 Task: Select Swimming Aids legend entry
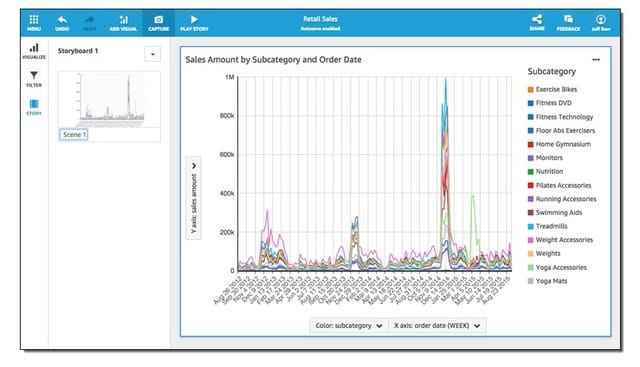[555, 213]
